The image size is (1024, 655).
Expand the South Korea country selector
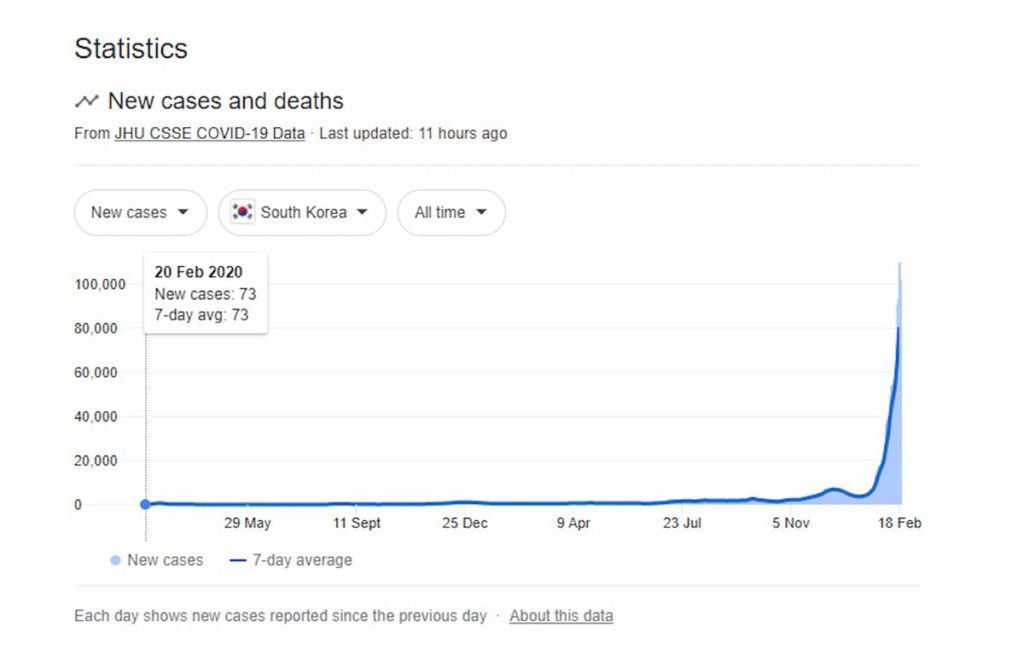point(302,212)
